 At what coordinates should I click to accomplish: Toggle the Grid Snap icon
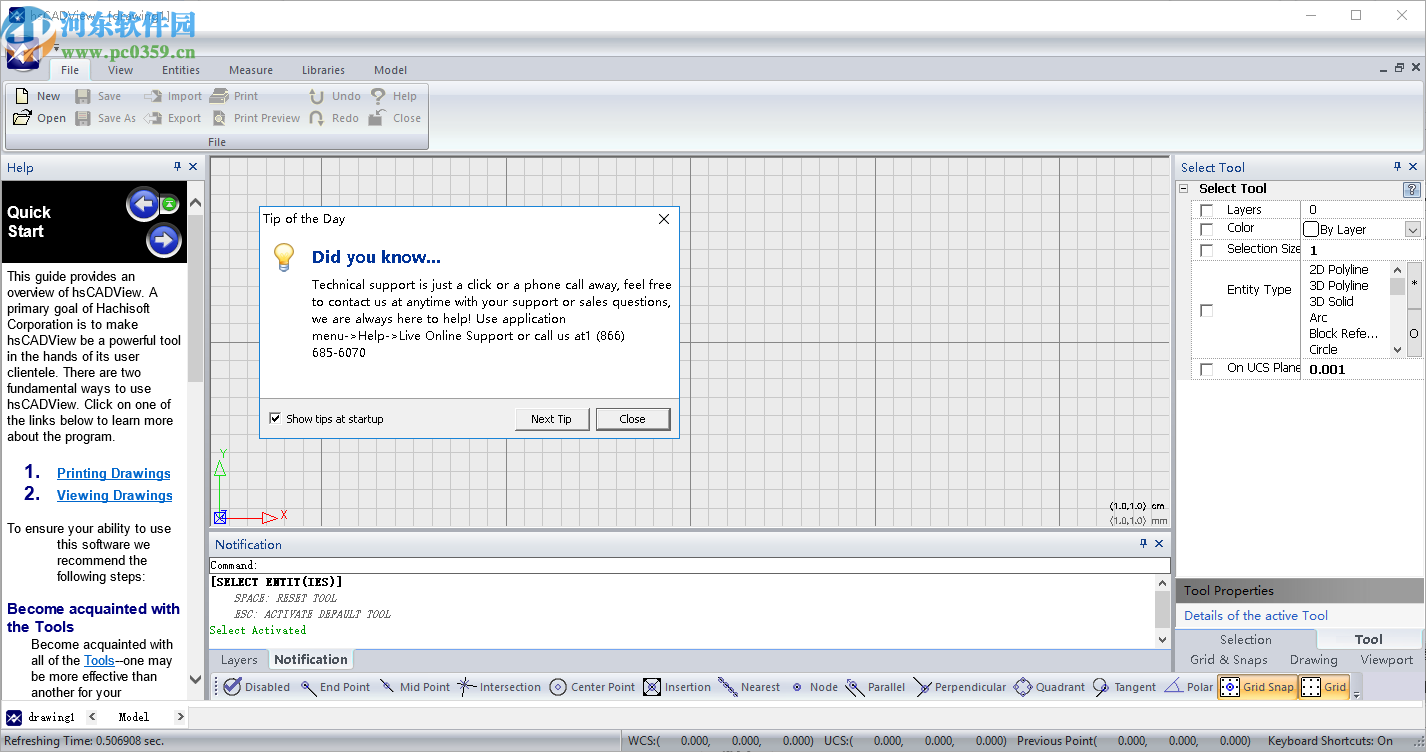click(x=1230, y=687)
